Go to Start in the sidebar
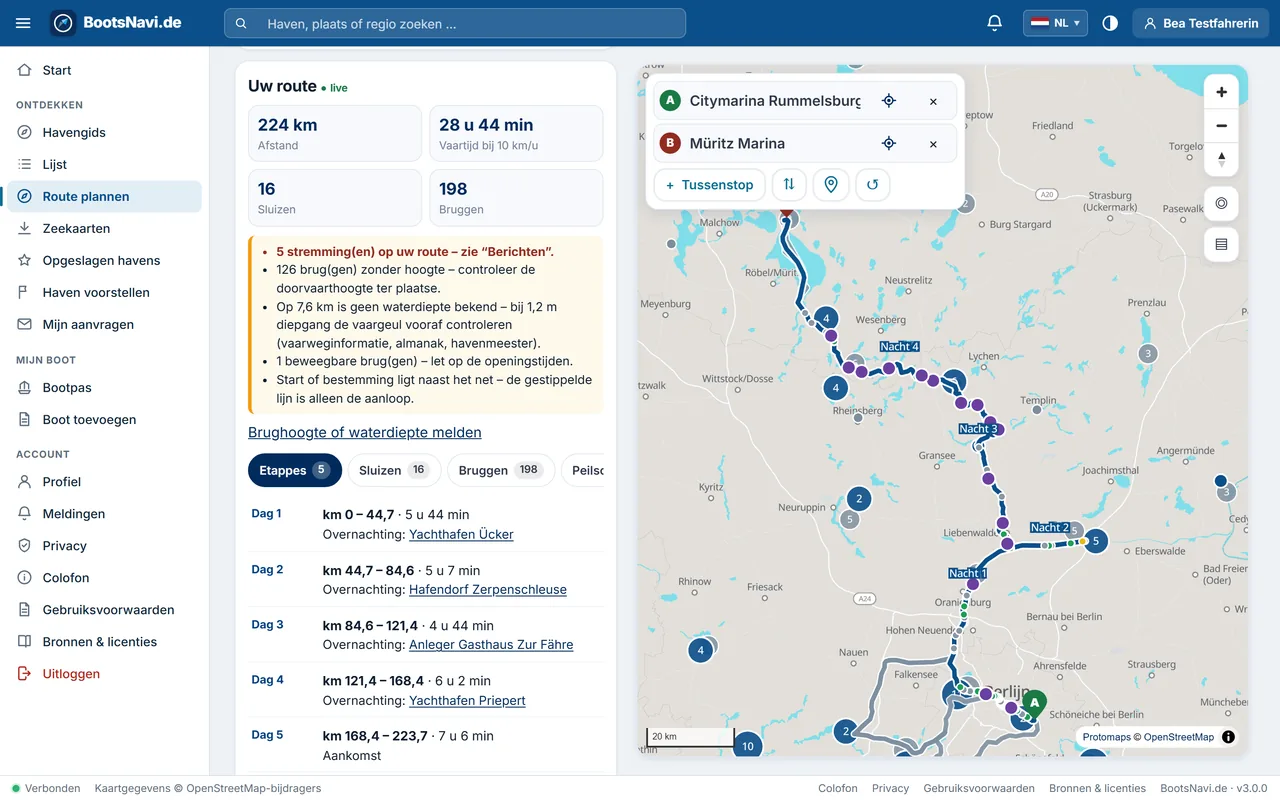This screenshot has height=800, width=1280. pyautogui.click(x=104, y=70)
